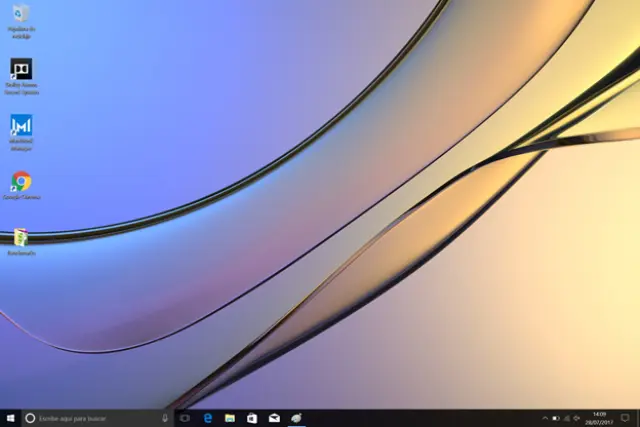640x427 pixels.
Task: Open the Recycle Bin desktop icon
Action: pos(21,14)
